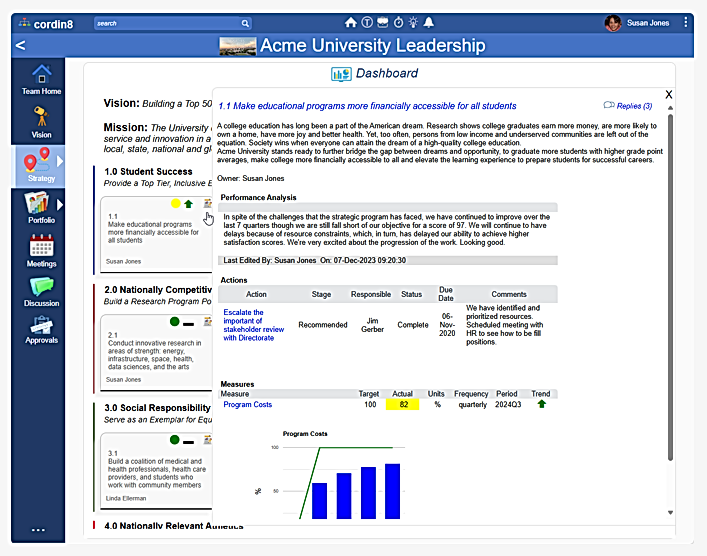Click Susan Jones profile avatar
The image size is (707, 556).
point(613,23)
